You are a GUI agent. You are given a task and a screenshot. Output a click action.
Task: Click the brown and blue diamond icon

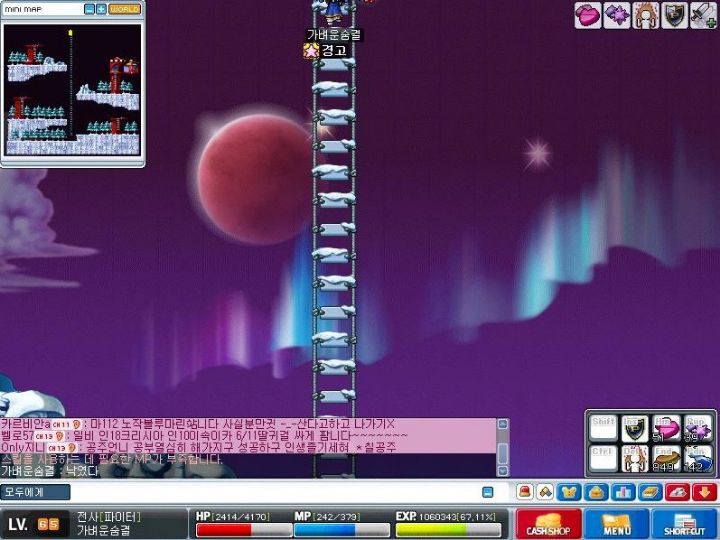click(x=545, y=492)
